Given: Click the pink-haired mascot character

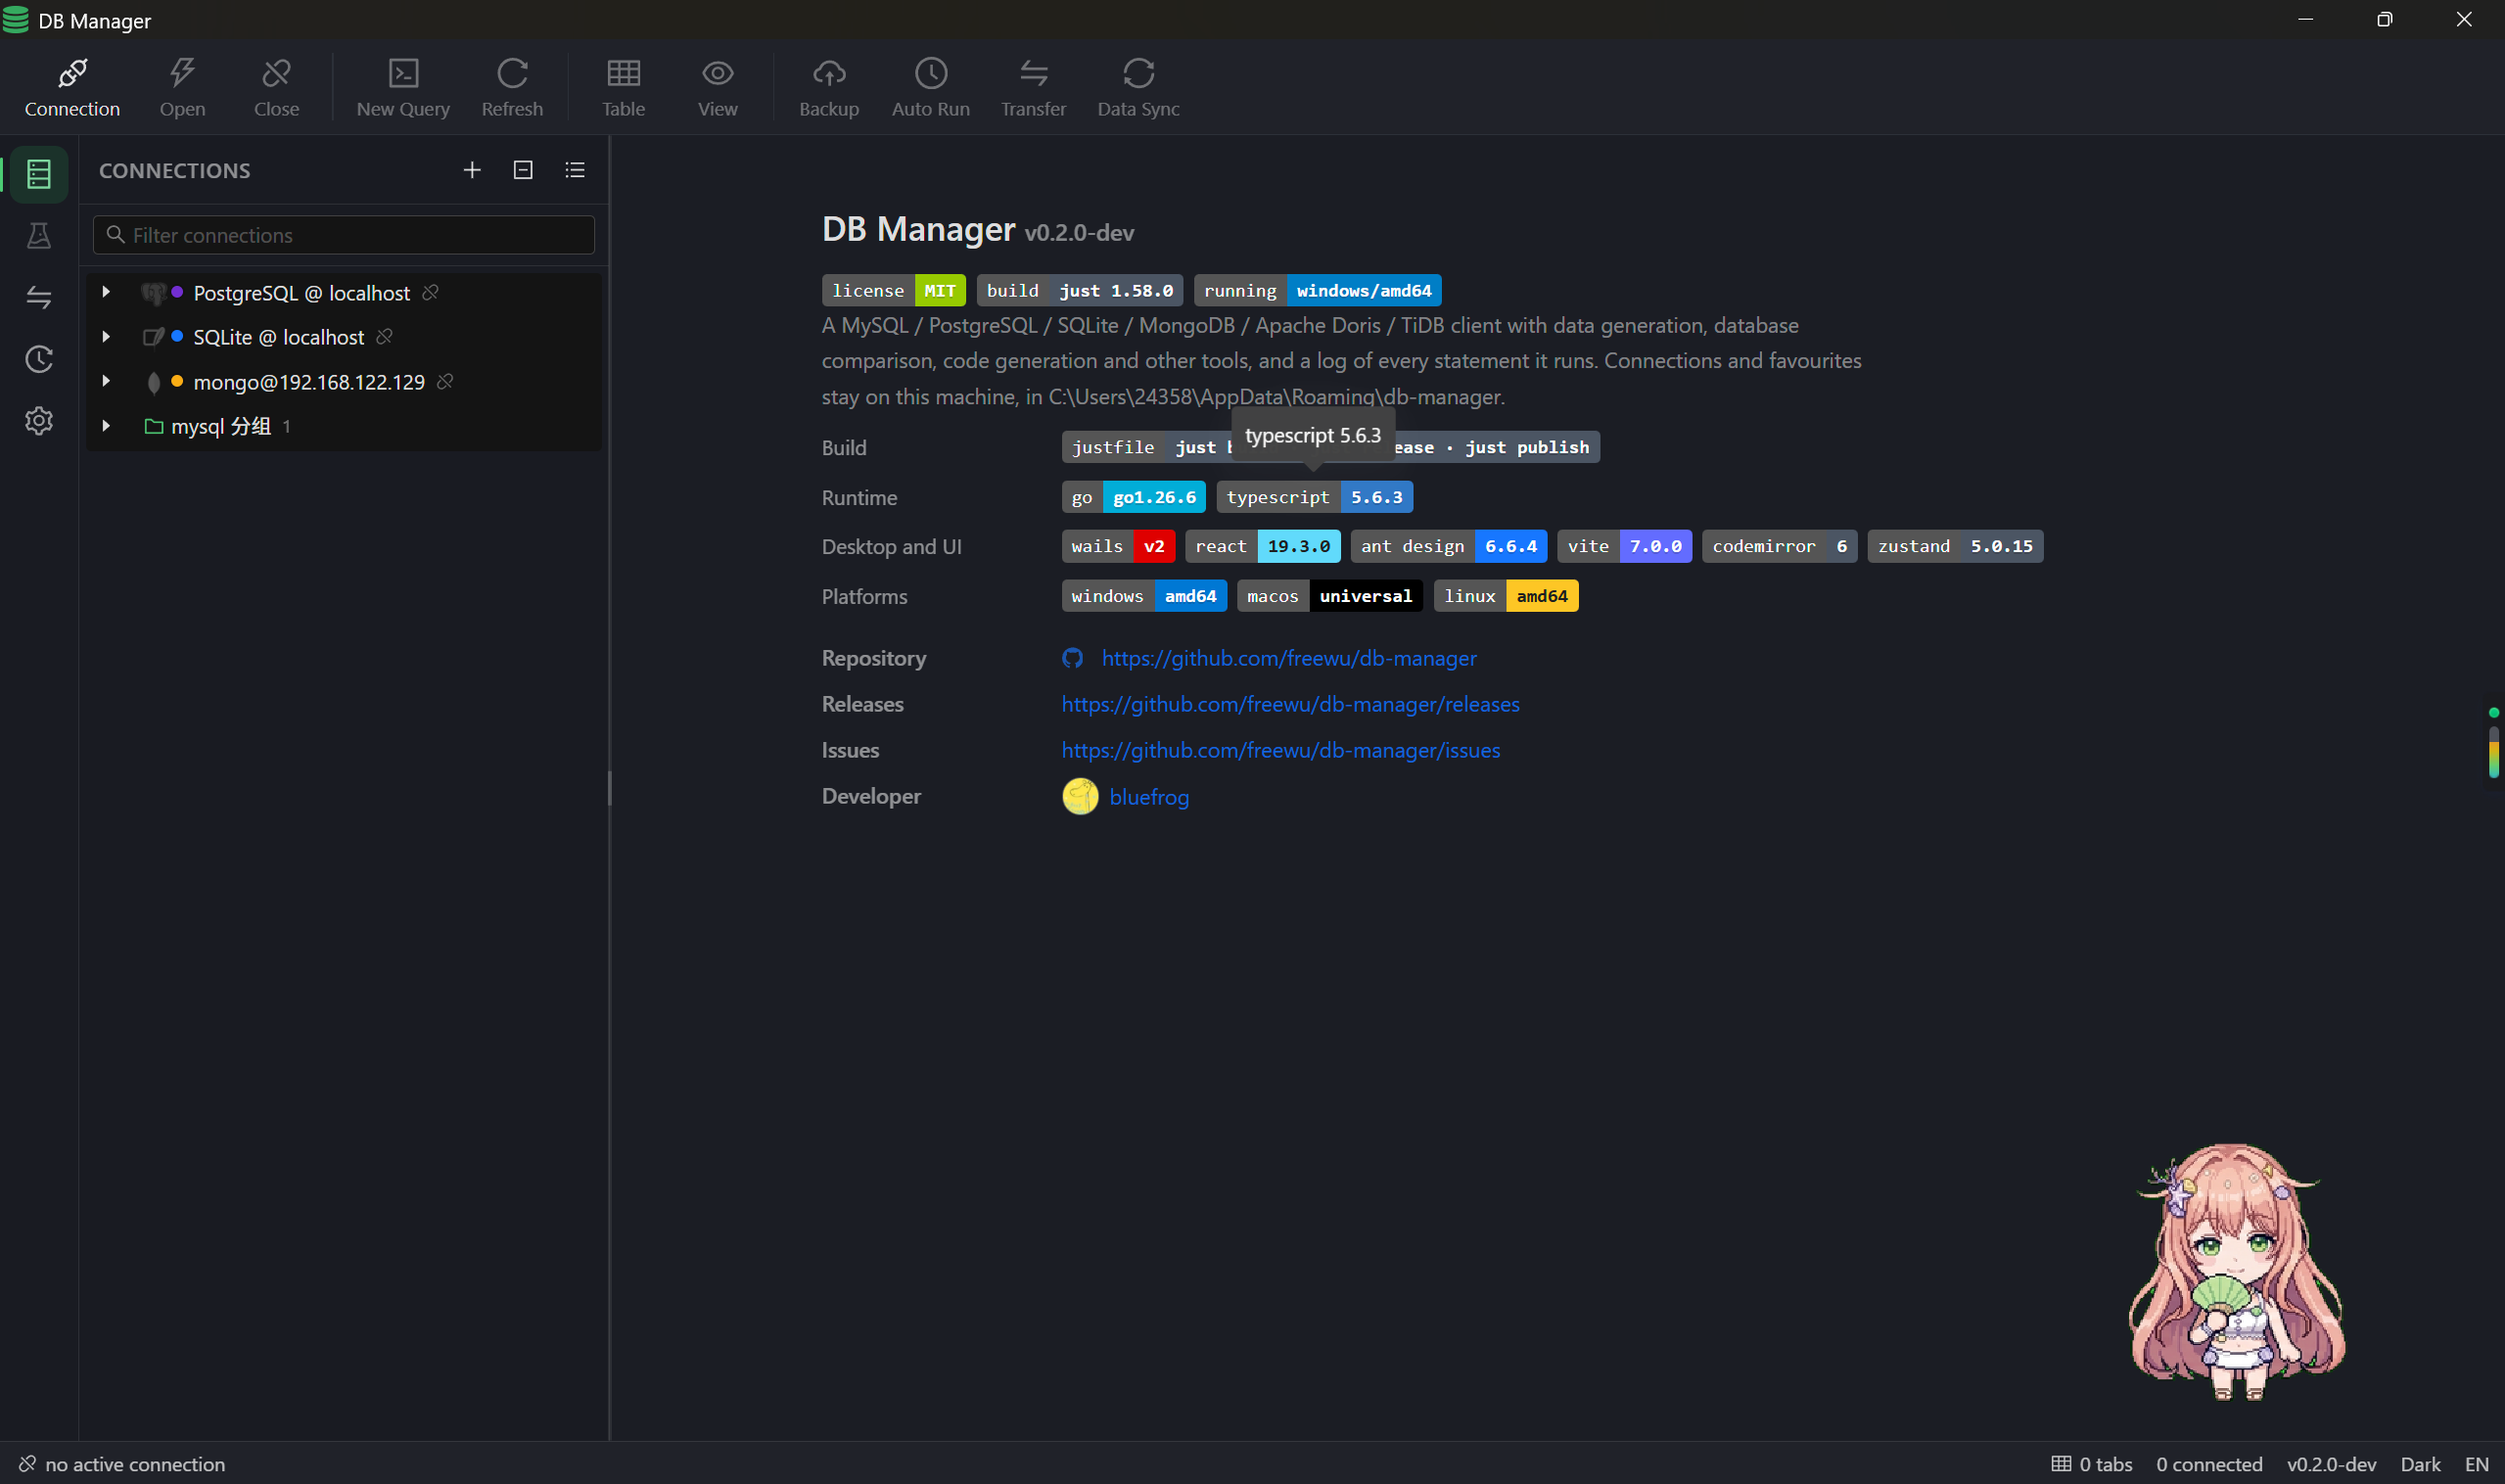Looking at the screenshot, I should point(2236,1272).
